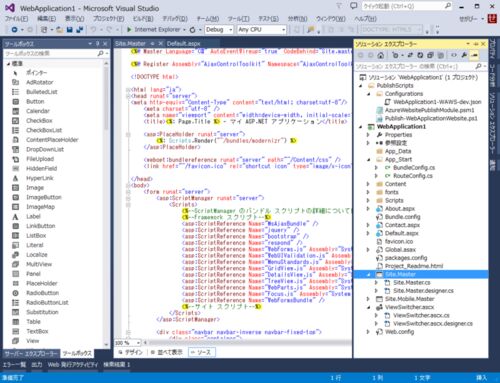Click the Save All icon in the toolbar
The image size is (500, 383).
pyautogui.click(x=80, y=30)
